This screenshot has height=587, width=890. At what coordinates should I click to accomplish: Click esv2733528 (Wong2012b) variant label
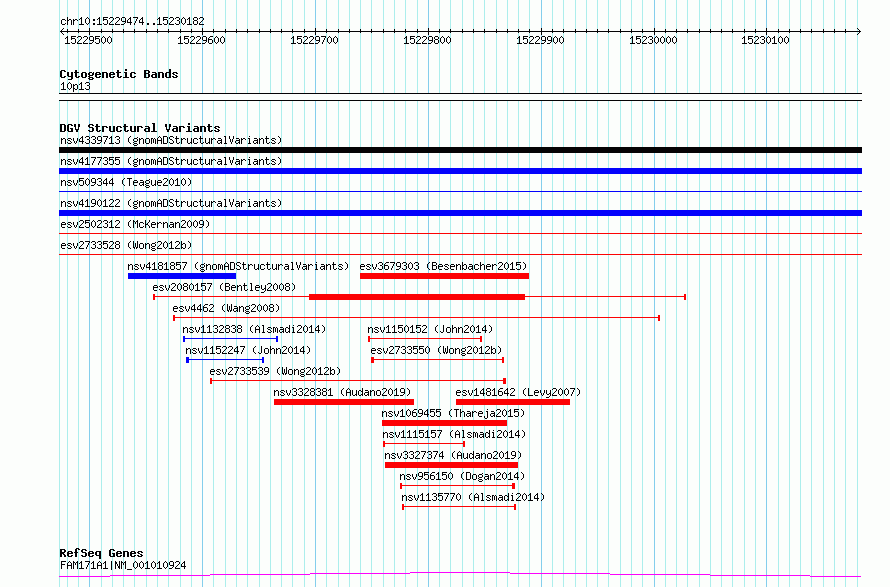(126, 245)
